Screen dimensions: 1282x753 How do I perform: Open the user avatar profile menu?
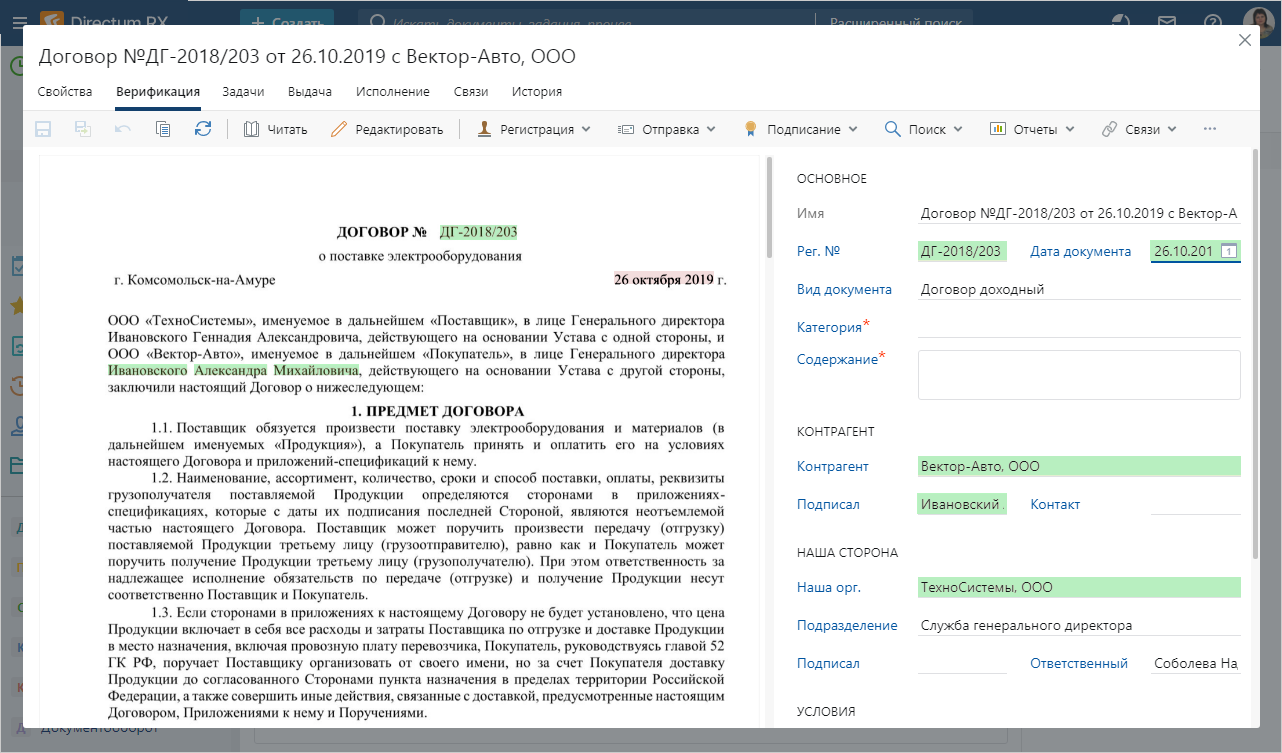point(1257,22)
